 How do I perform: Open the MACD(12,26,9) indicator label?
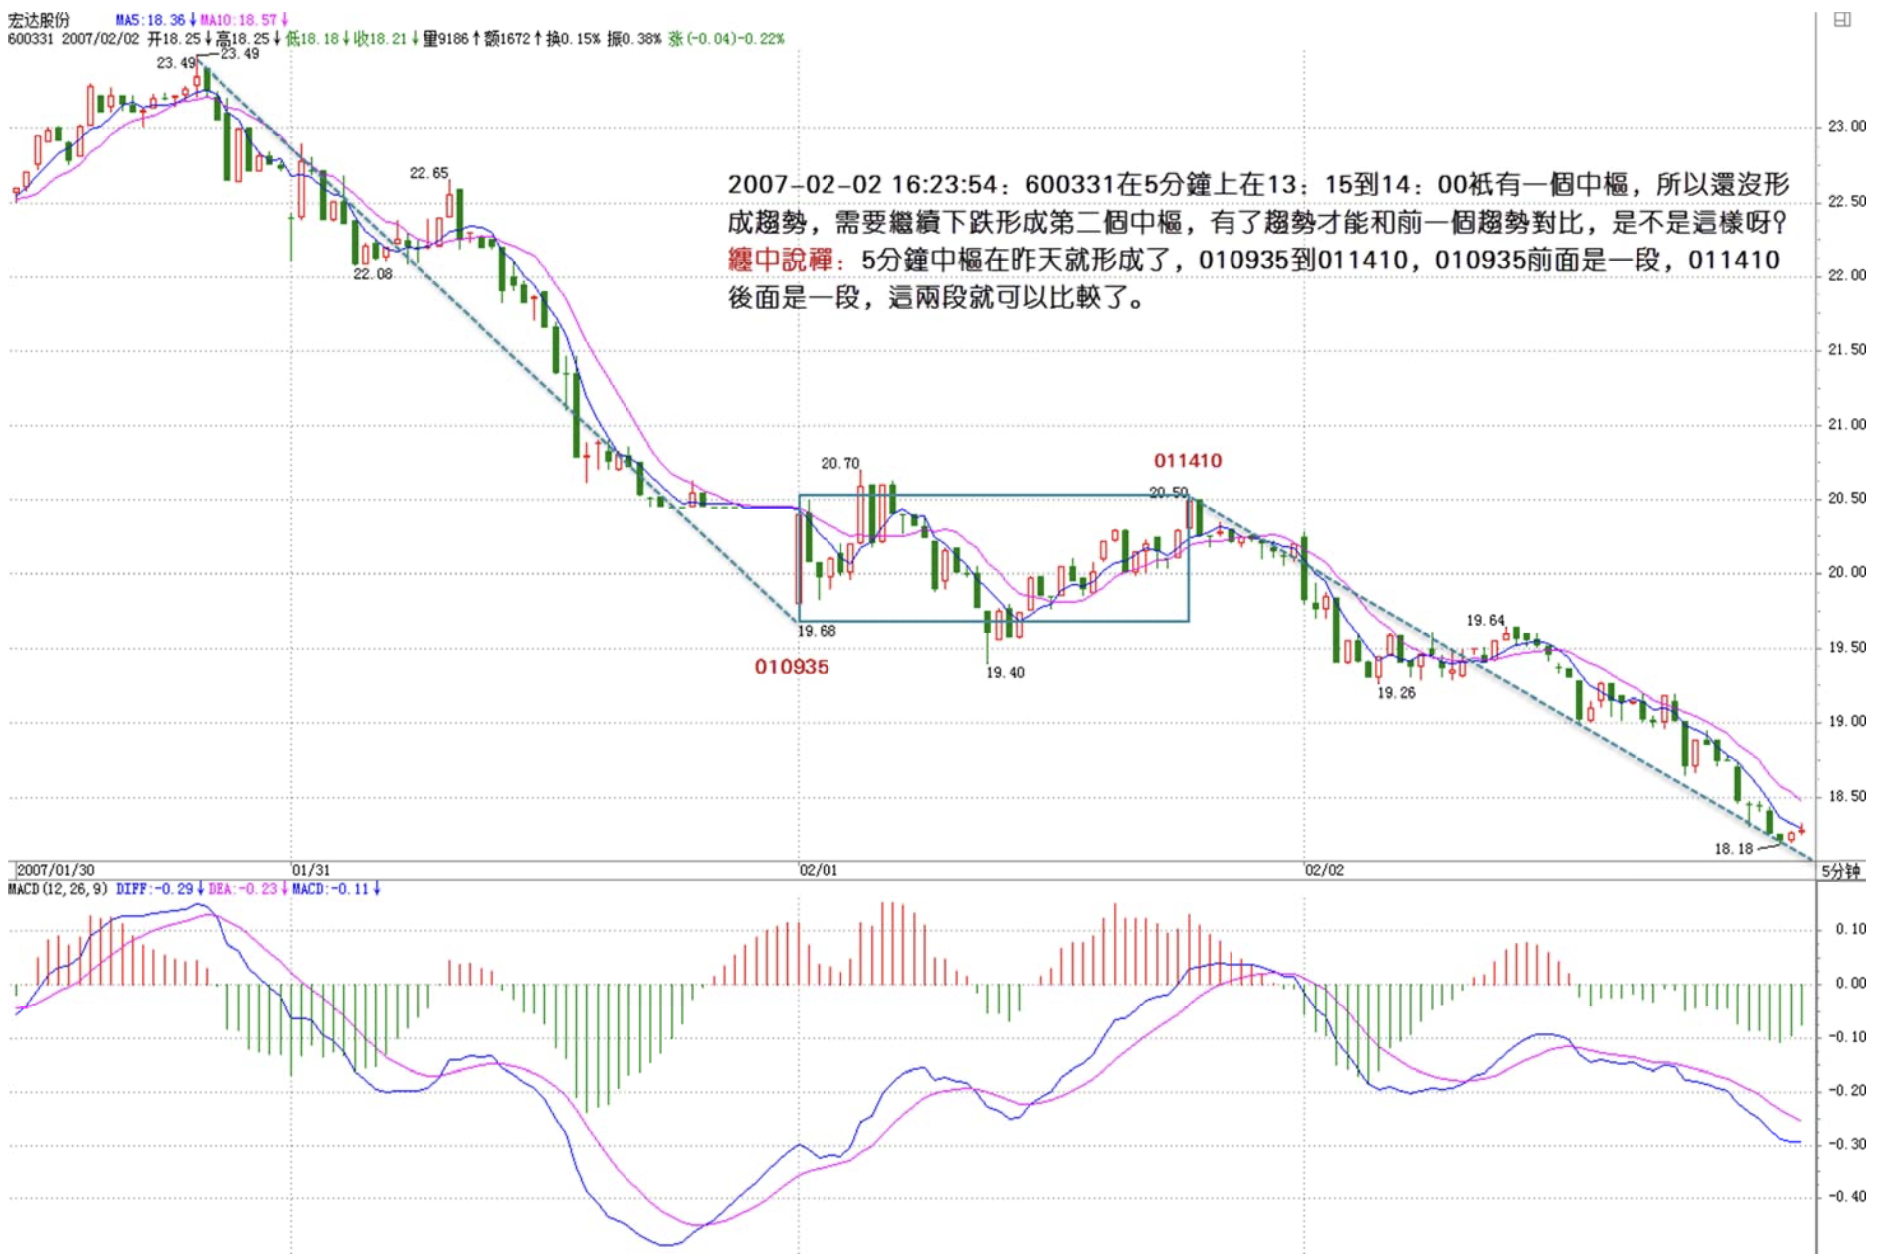coord(57,889)
